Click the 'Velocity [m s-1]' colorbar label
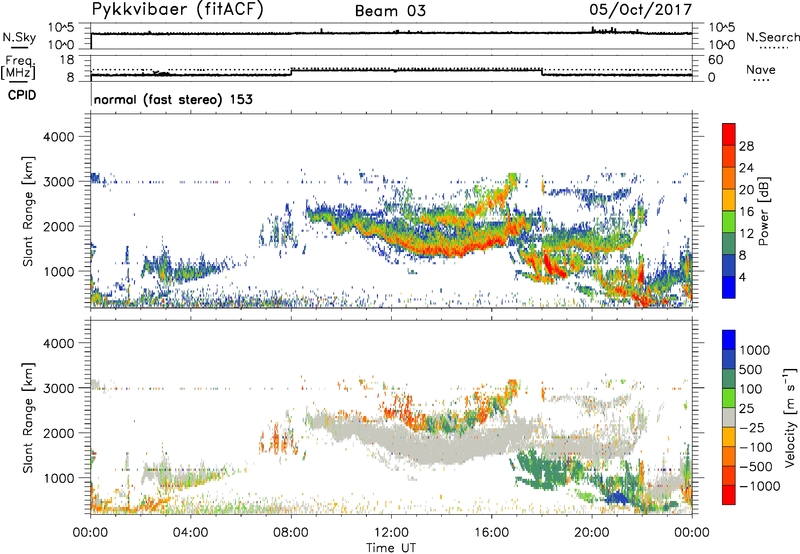Image resolution: width=800 pixels, height=554 pixels. [x=790, y=418]
